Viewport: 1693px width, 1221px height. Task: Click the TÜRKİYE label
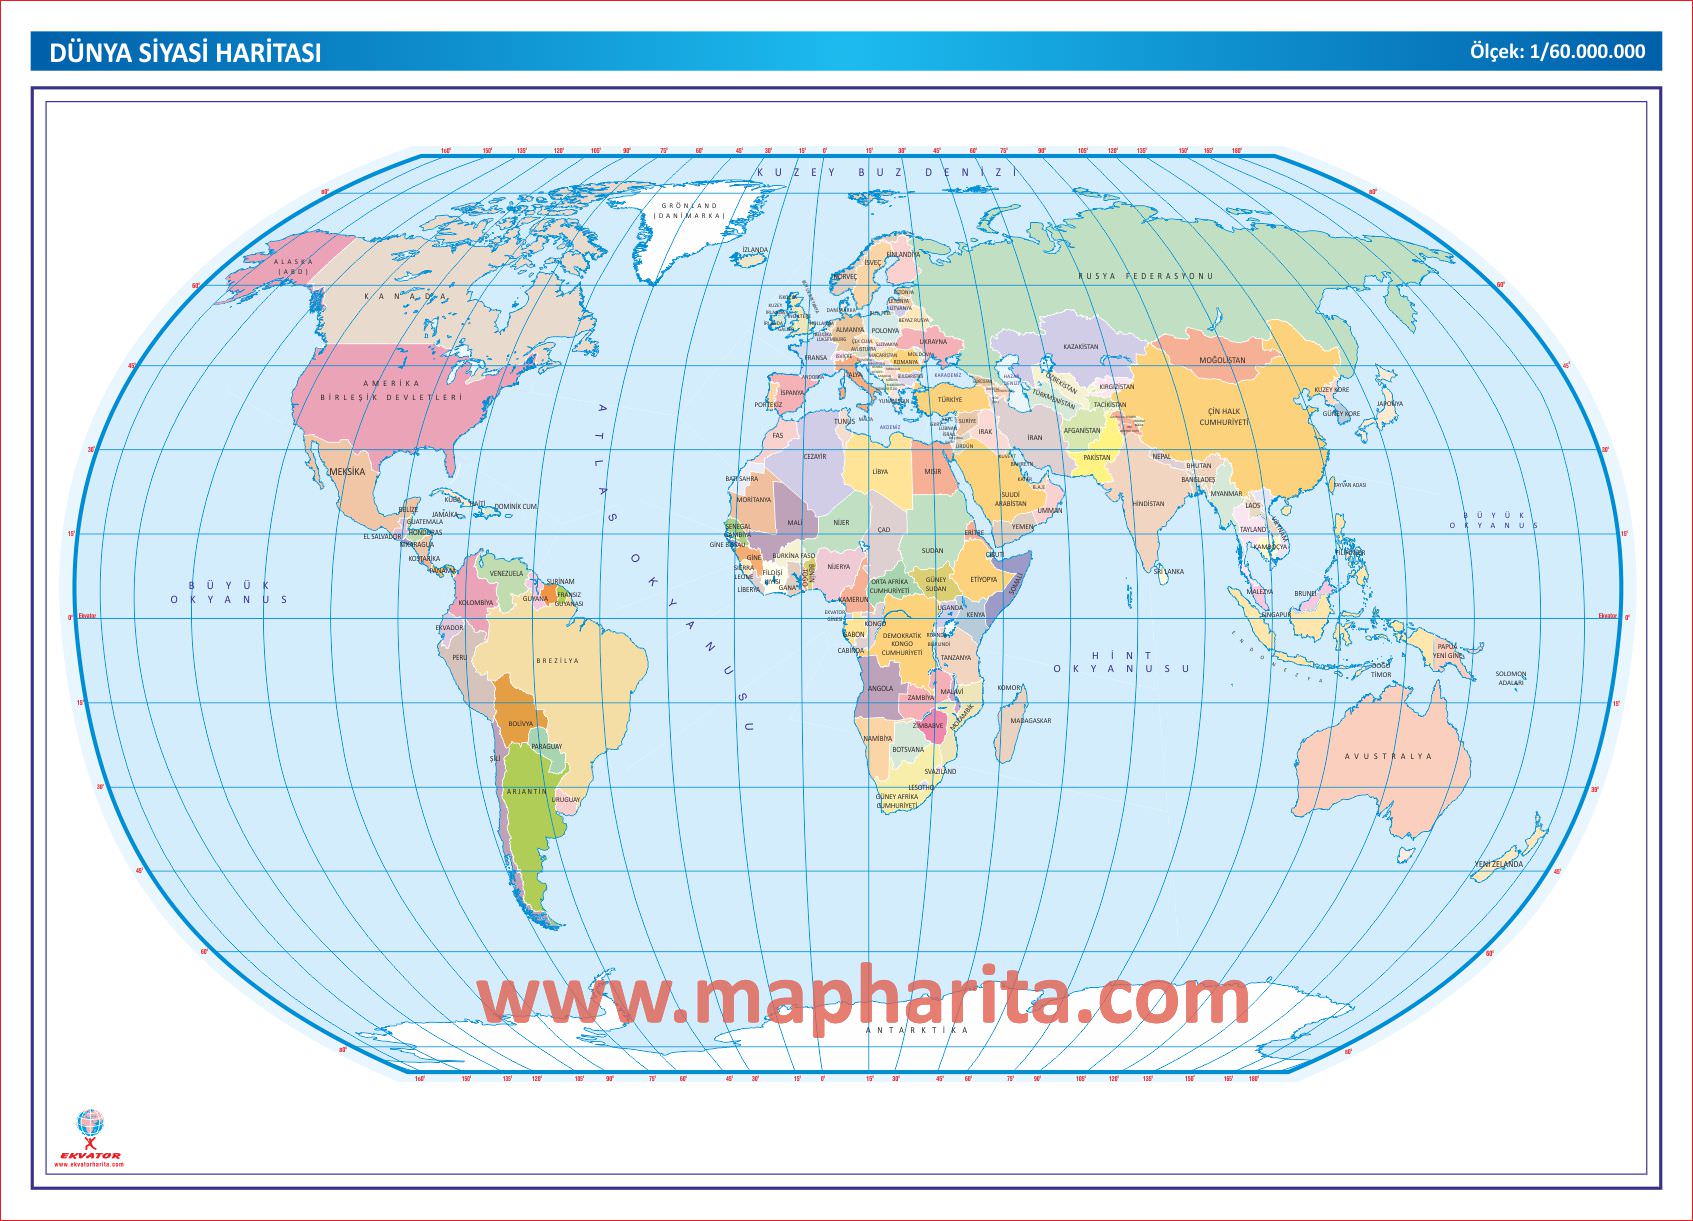tap(950, 399)
